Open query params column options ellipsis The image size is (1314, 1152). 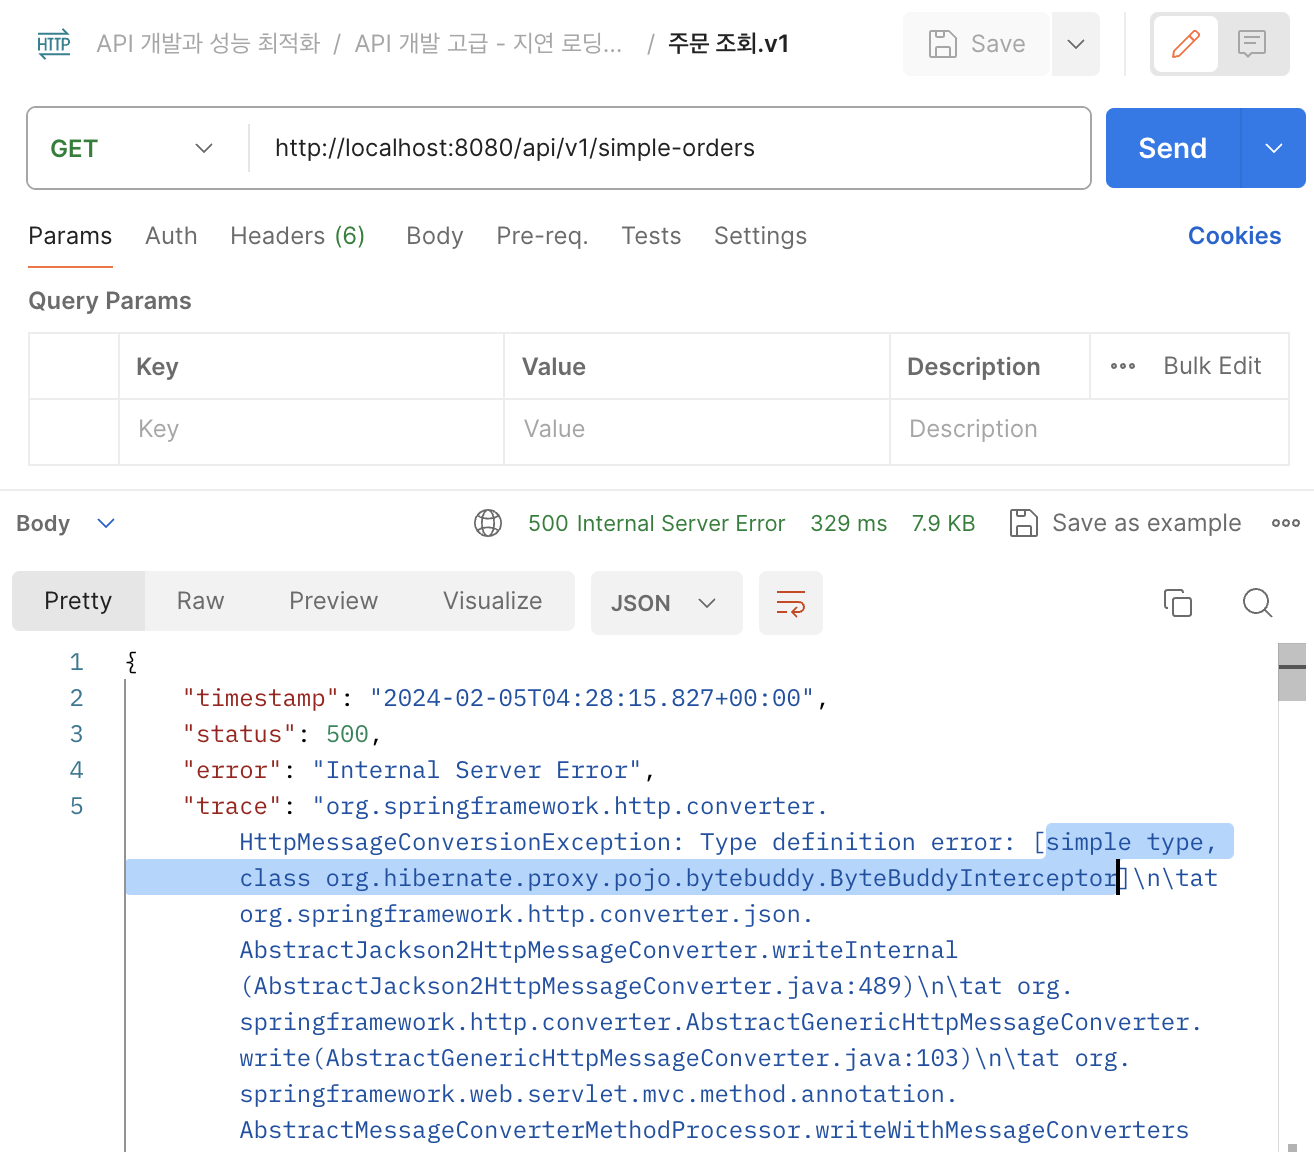(1123, 366)
